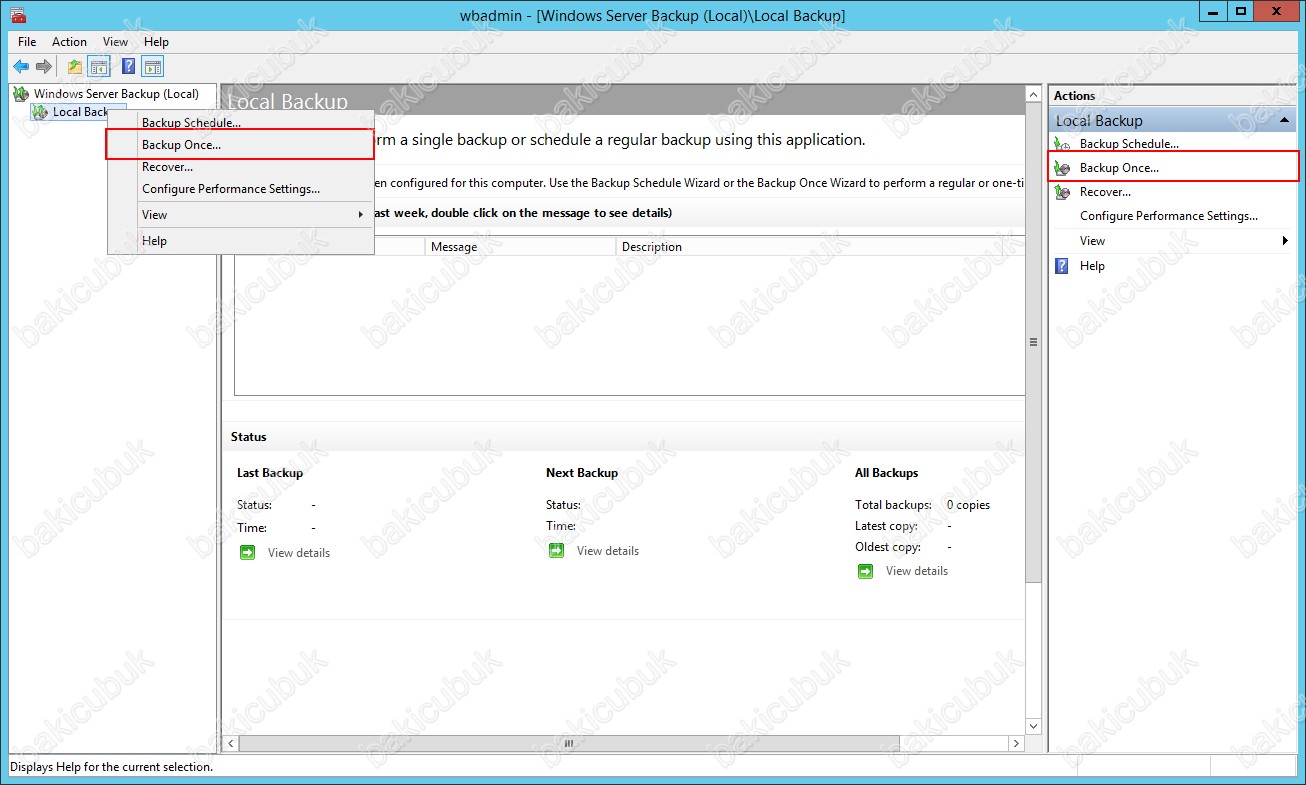The height and width of the screenshot is (785, 1306).
Task: Choose Backup Once... in context menu
Action: pyautogui.click(x=241, y=145)
